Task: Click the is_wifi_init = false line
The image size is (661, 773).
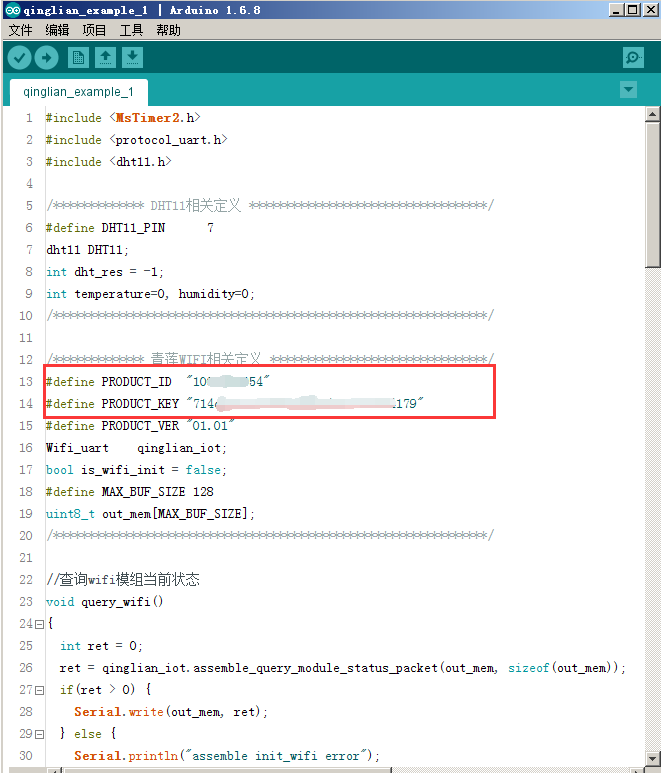Action: pos(136,470)
